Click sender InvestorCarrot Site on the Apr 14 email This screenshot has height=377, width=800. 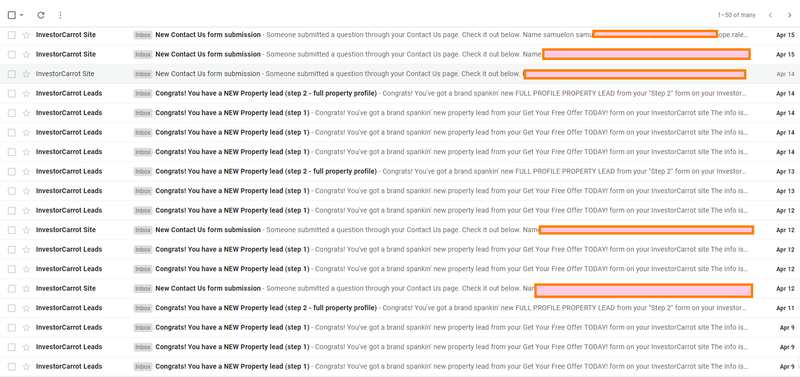[65, 74]
